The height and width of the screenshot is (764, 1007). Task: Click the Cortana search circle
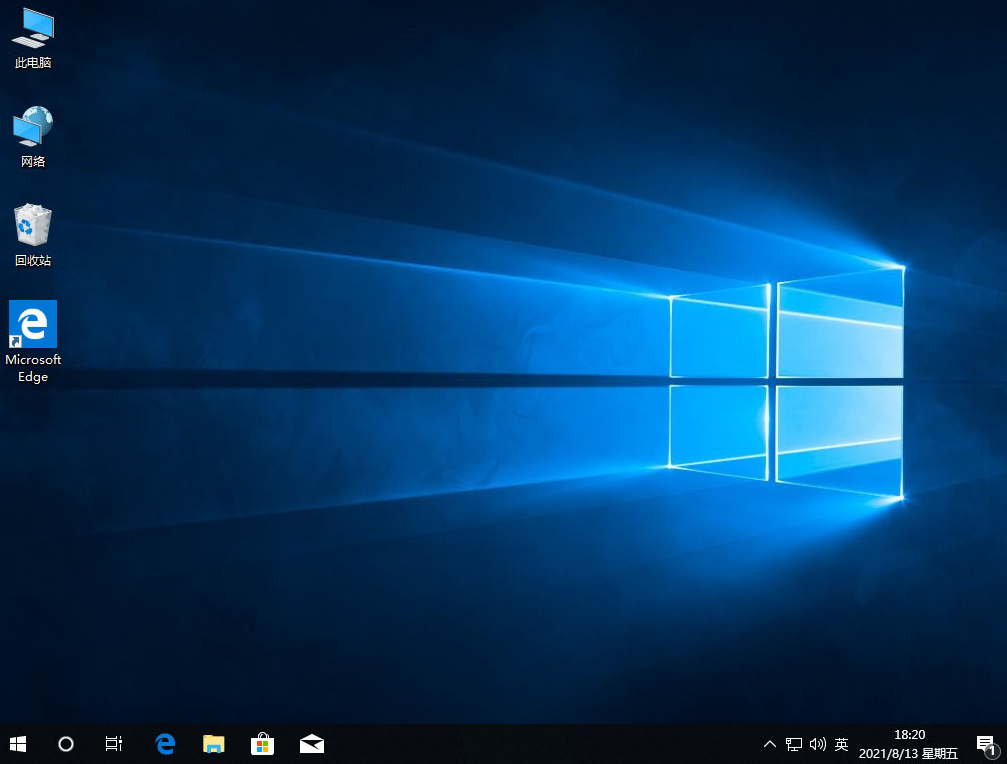coord(65,744)
